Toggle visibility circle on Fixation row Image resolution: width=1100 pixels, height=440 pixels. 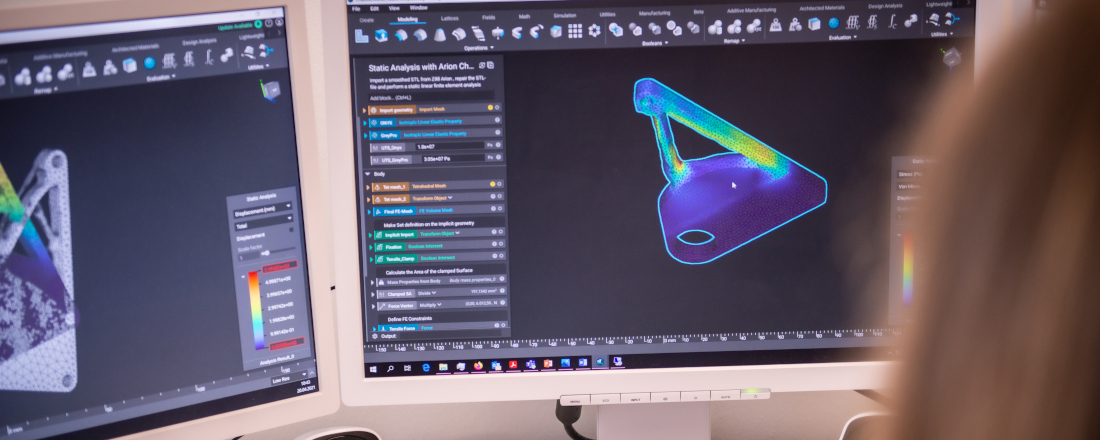point(502,244)
